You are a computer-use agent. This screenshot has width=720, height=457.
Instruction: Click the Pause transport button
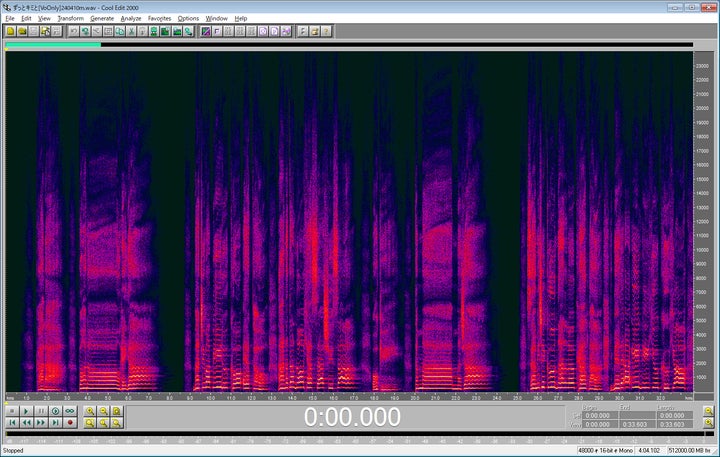pyautogui.click(x=41, y=411)
